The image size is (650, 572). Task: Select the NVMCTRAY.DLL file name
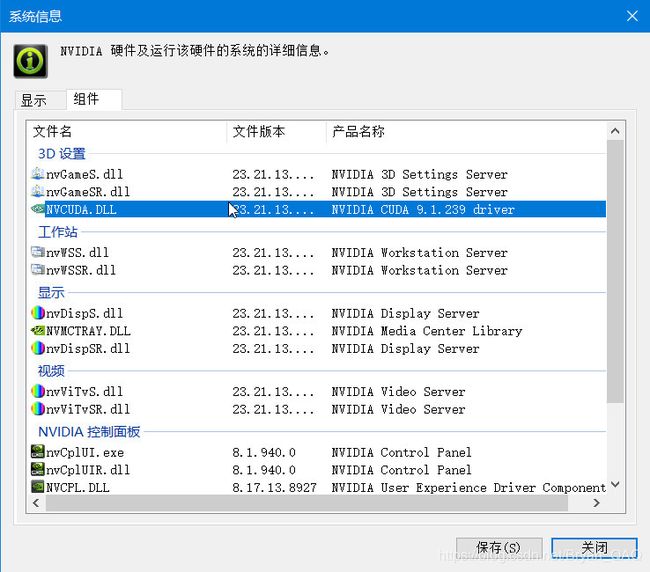[x=88, y=331]
